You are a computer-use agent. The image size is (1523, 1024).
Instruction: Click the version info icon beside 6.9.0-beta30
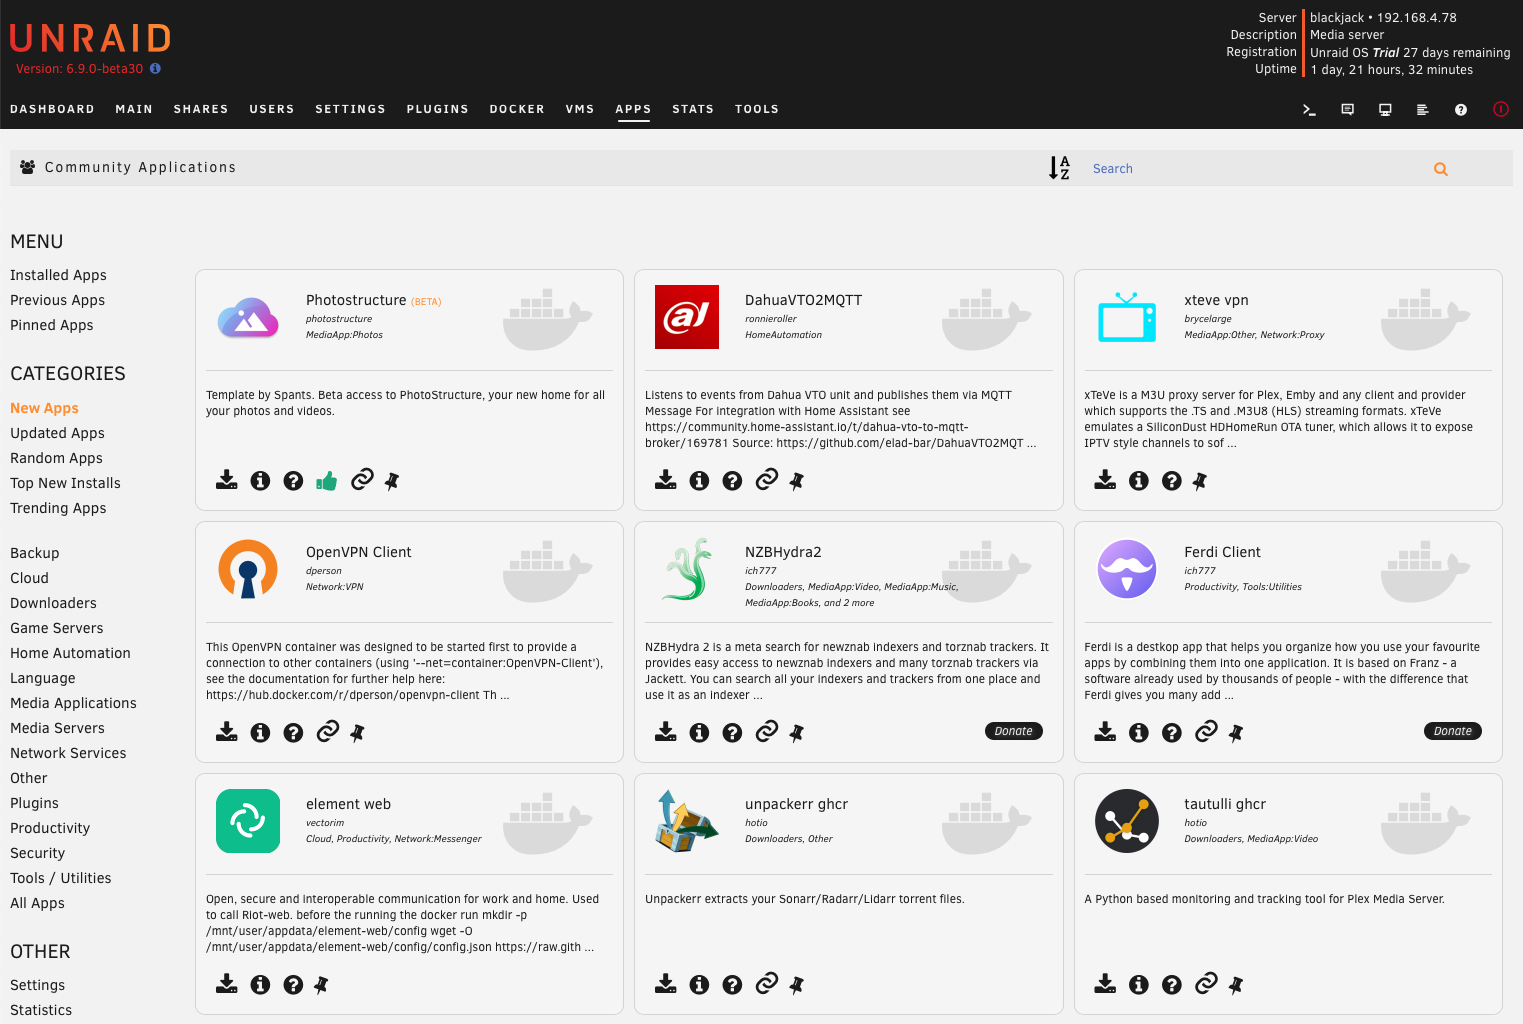tap(155, 69)
